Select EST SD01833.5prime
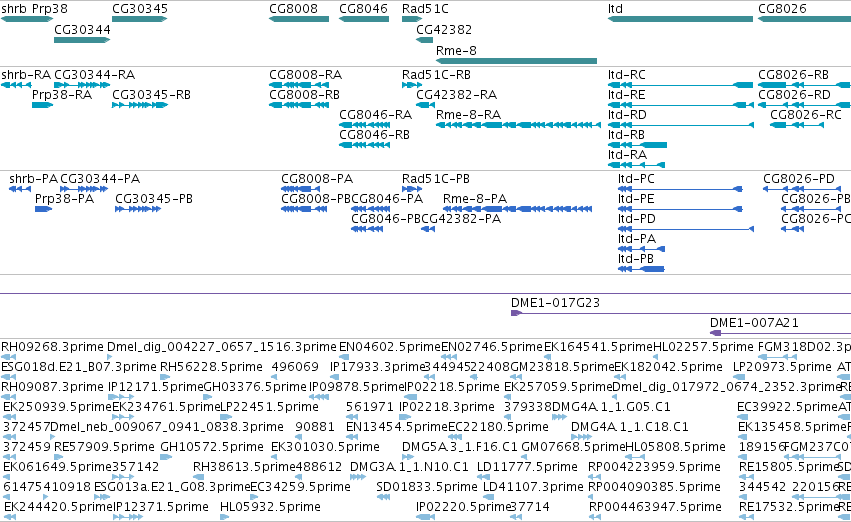The width and height of the screenshot is (851, 522). click(383, 496)
